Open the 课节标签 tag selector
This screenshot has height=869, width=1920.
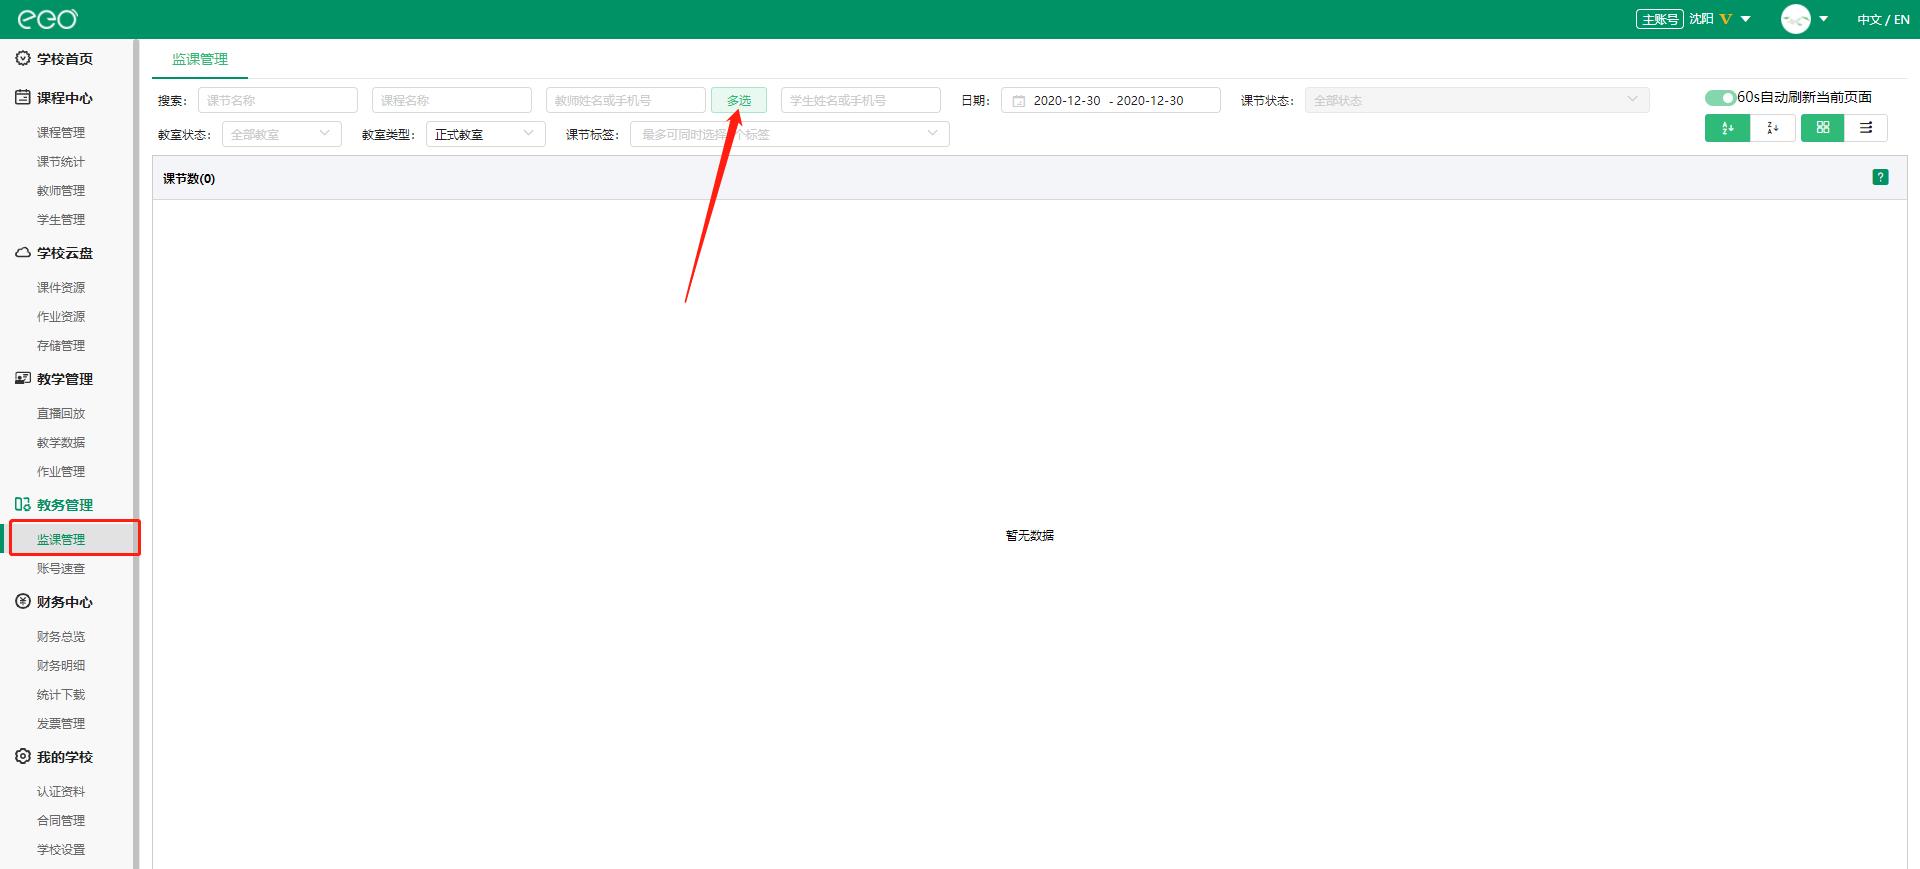click(x=789, y=134)
